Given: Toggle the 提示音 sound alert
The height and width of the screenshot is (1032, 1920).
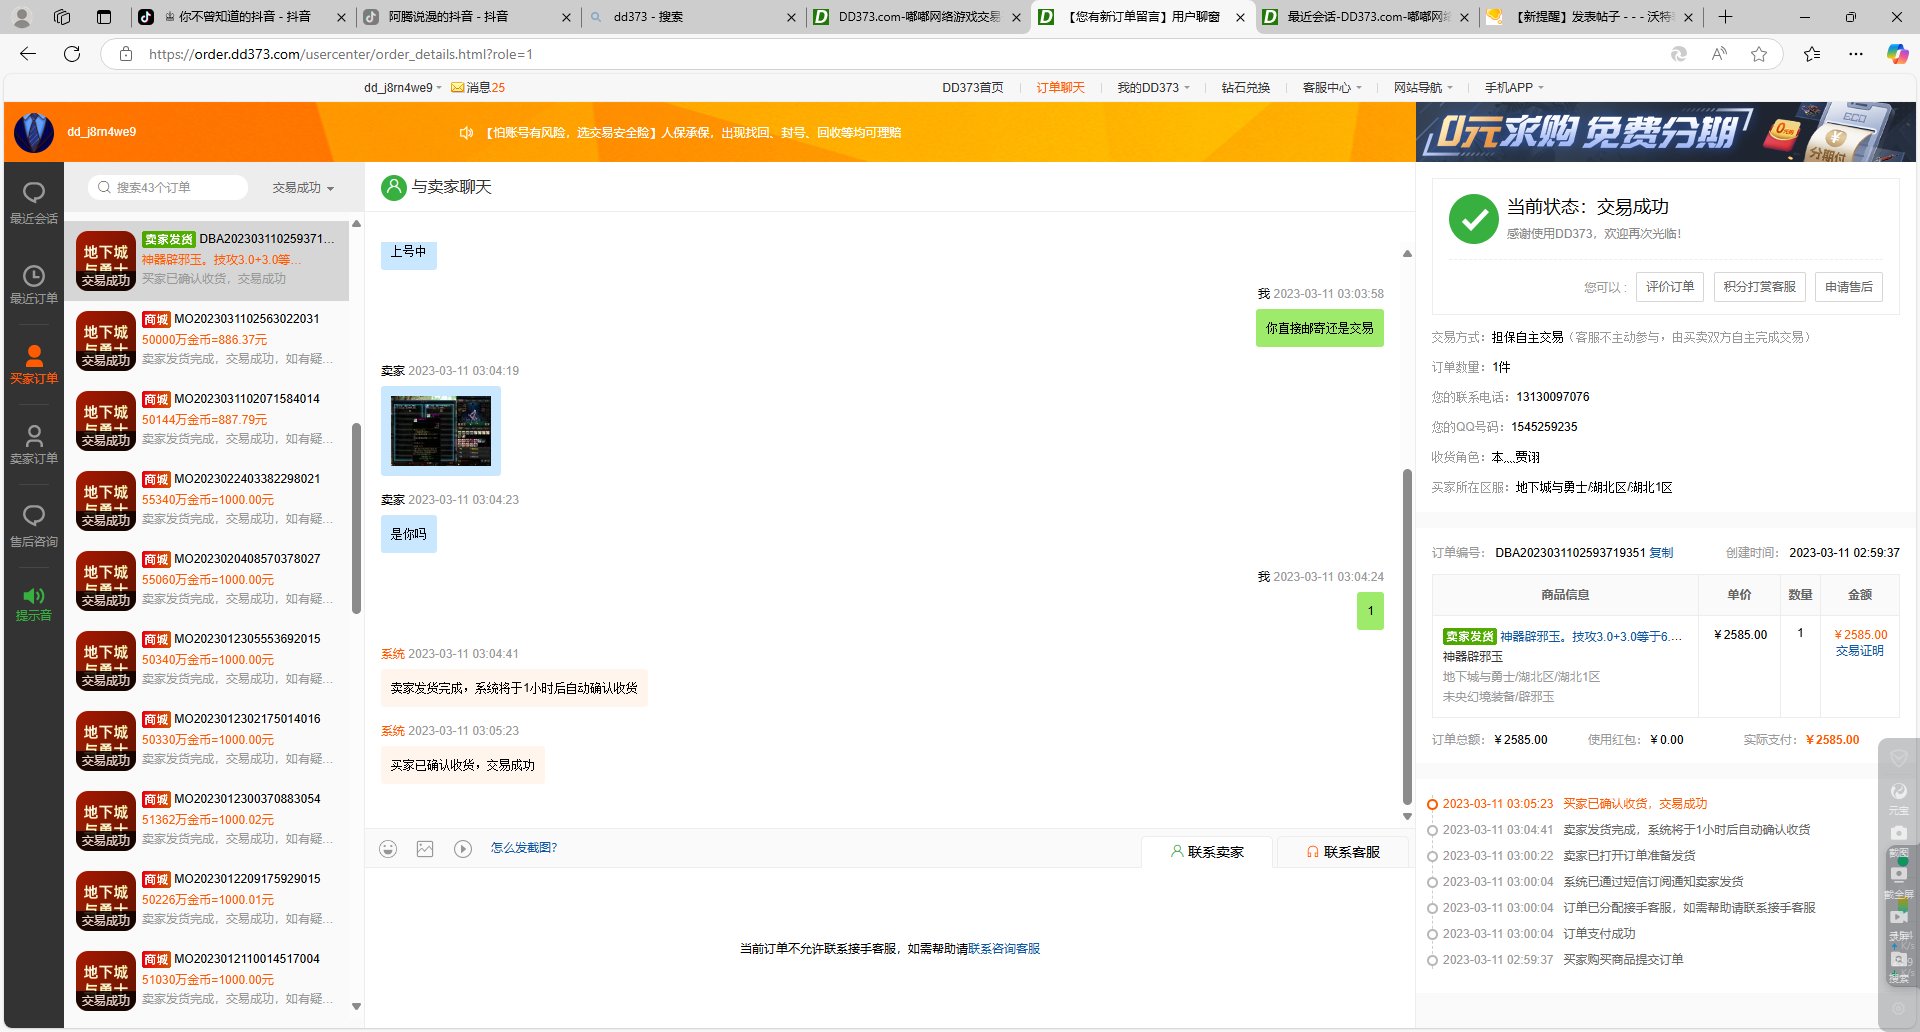Looking at the screenshot, I should pos(34,604).
